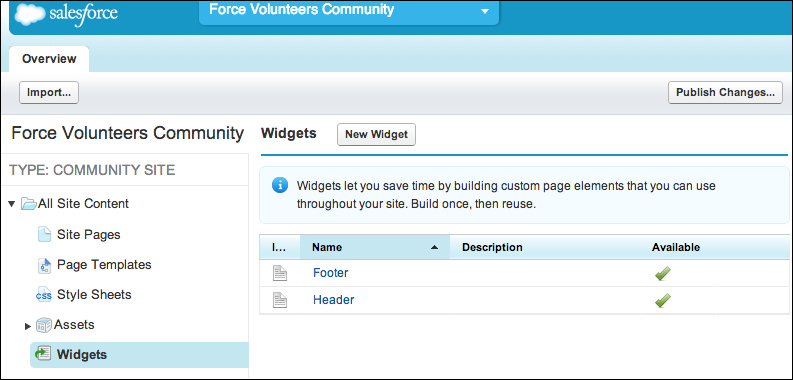
Task: Open Style Sheets in the sidebar
Action: coord(94,294)
